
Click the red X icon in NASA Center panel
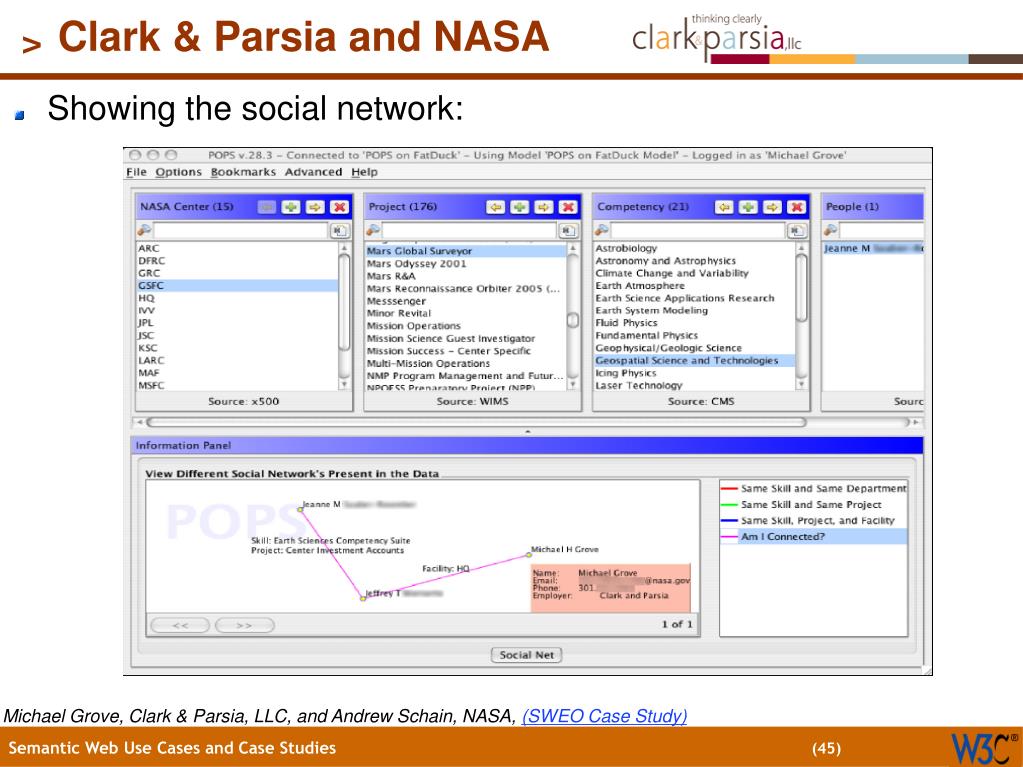(x=339, y=207)
